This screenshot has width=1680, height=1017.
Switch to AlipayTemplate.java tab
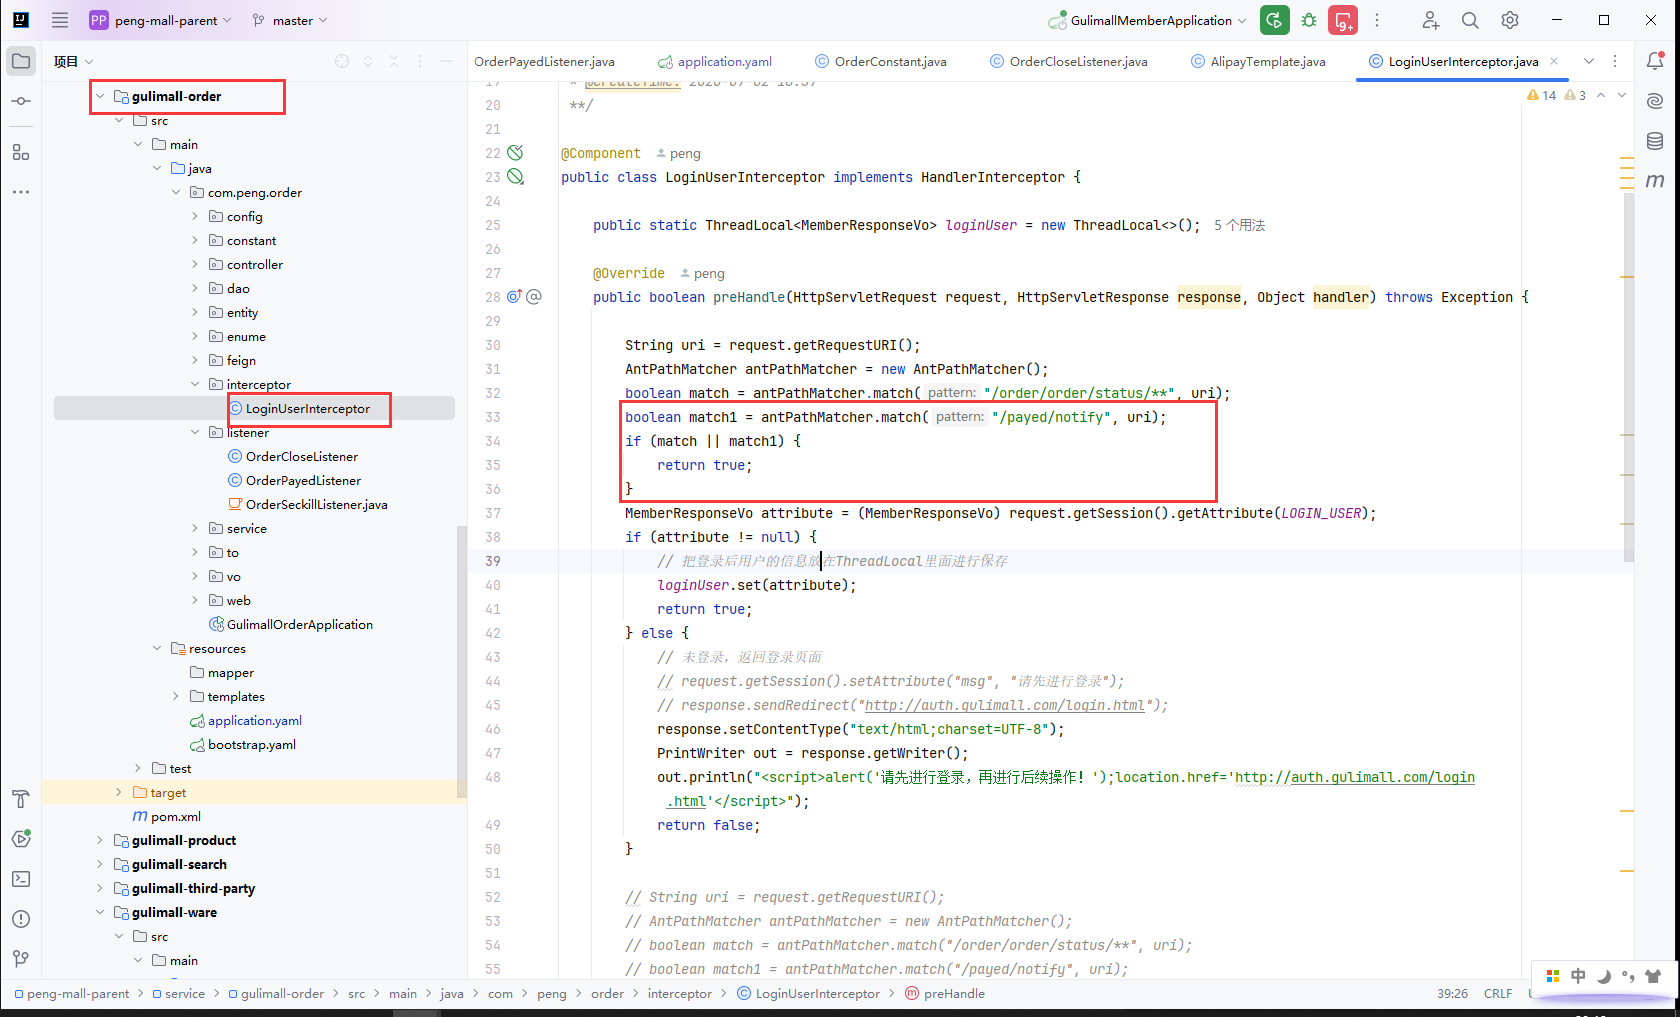[1258, 61]
